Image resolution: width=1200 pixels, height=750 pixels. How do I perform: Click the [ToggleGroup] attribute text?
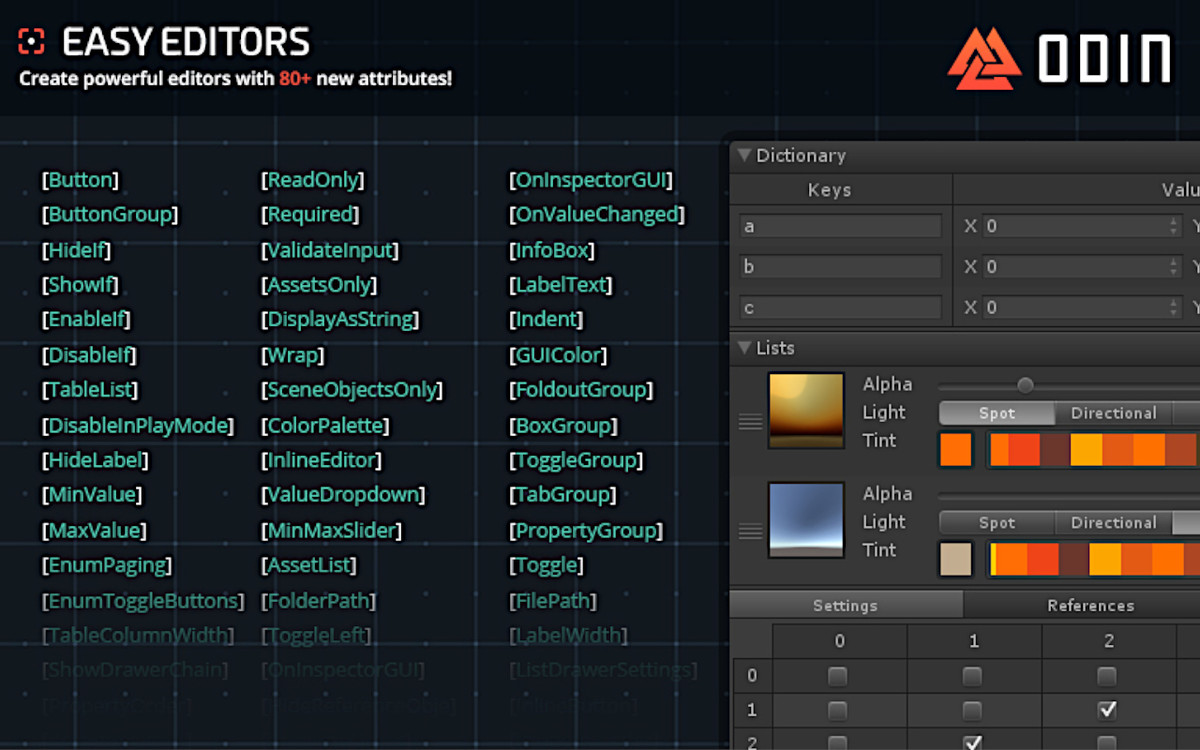(576, 461)
